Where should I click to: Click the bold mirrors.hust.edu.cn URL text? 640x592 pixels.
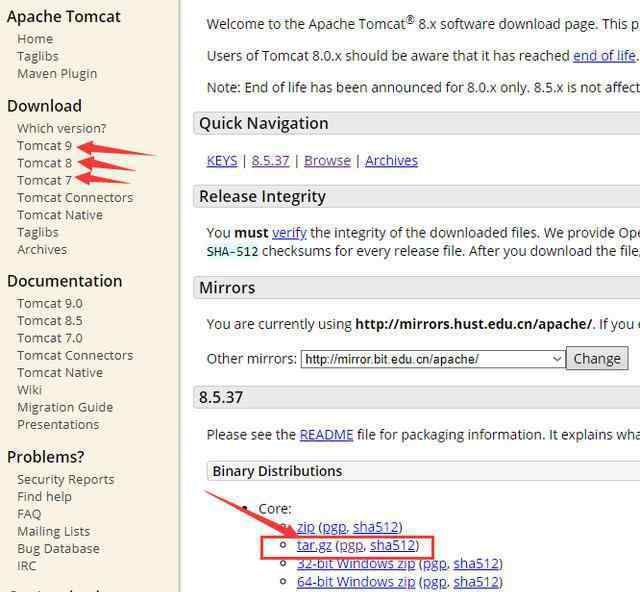coord(473,324)
